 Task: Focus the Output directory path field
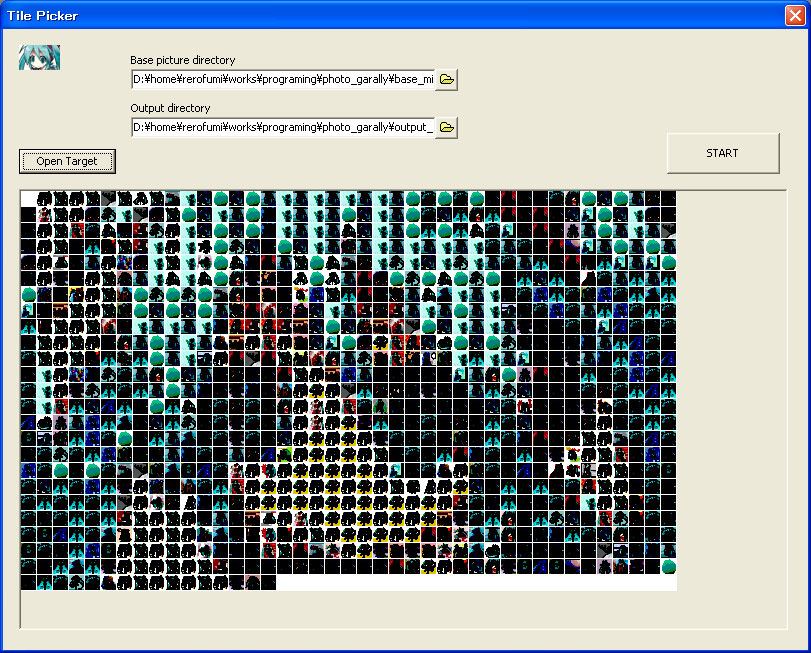(x=283, y=127)
